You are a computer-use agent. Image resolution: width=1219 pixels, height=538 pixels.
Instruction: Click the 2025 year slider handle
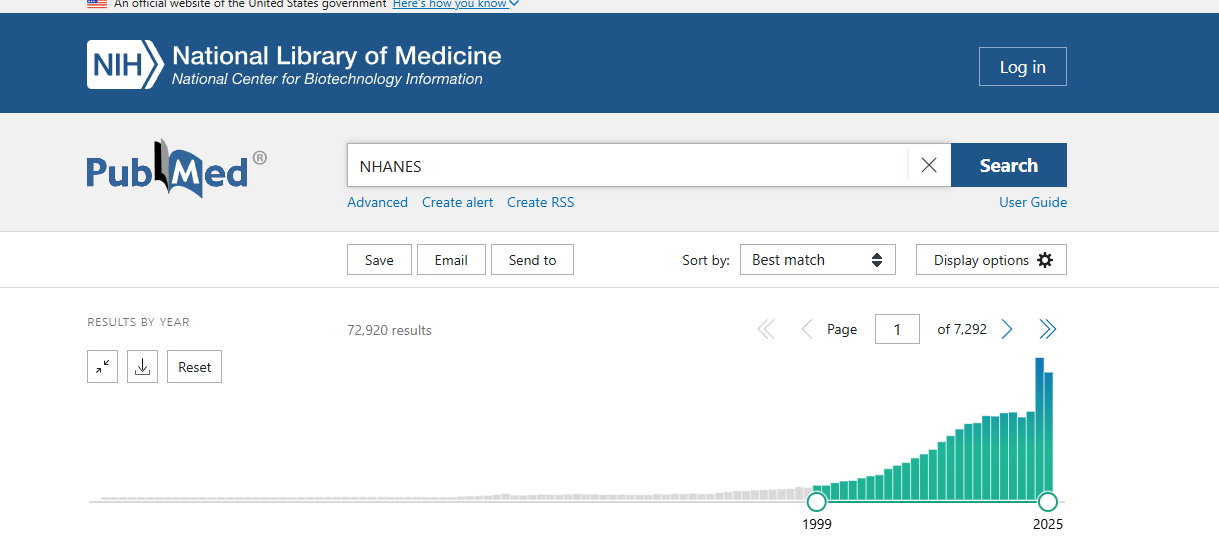(x=1047, y=501)
